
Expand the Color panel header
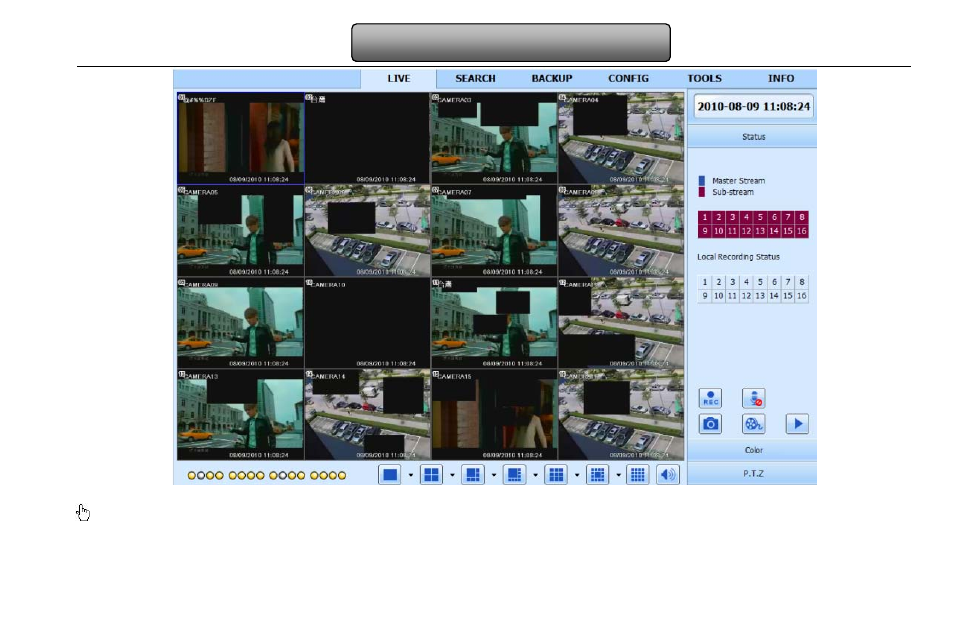tap(752, 450)
